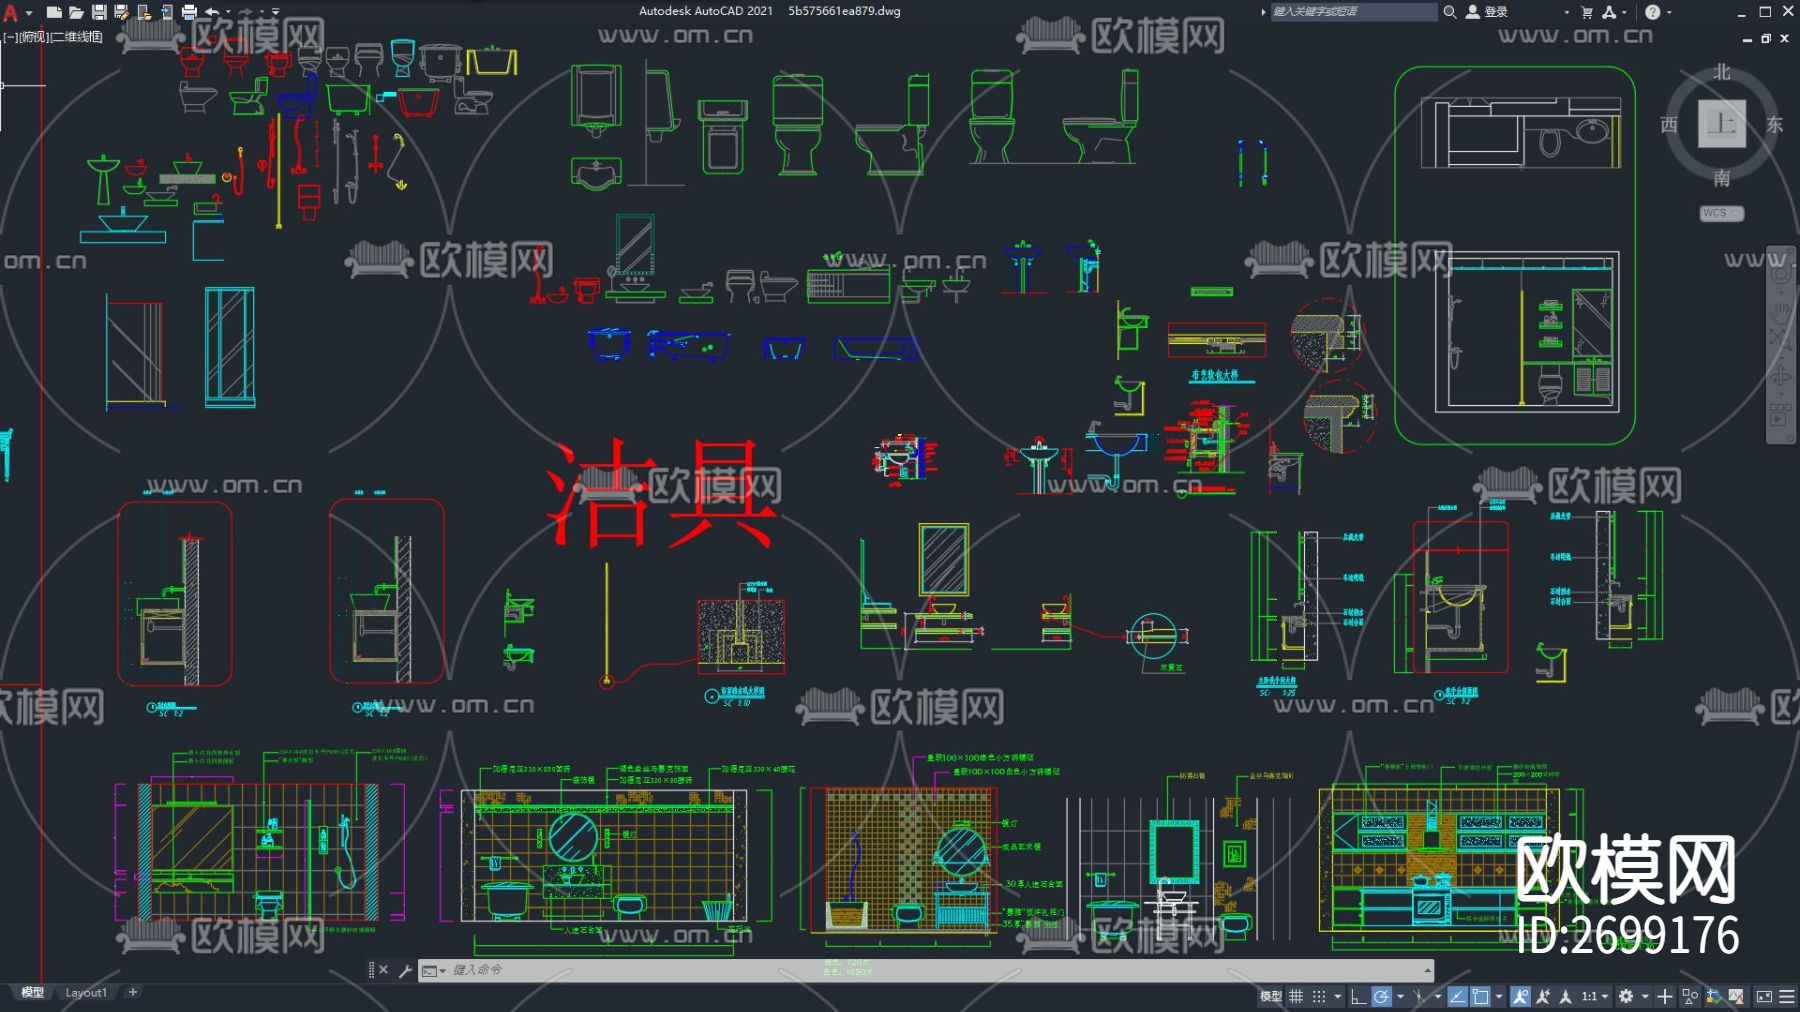Click the navigation bar pan hand tool
The height and width of the screenshot is (1012, 1800).
pos(1781,312)
